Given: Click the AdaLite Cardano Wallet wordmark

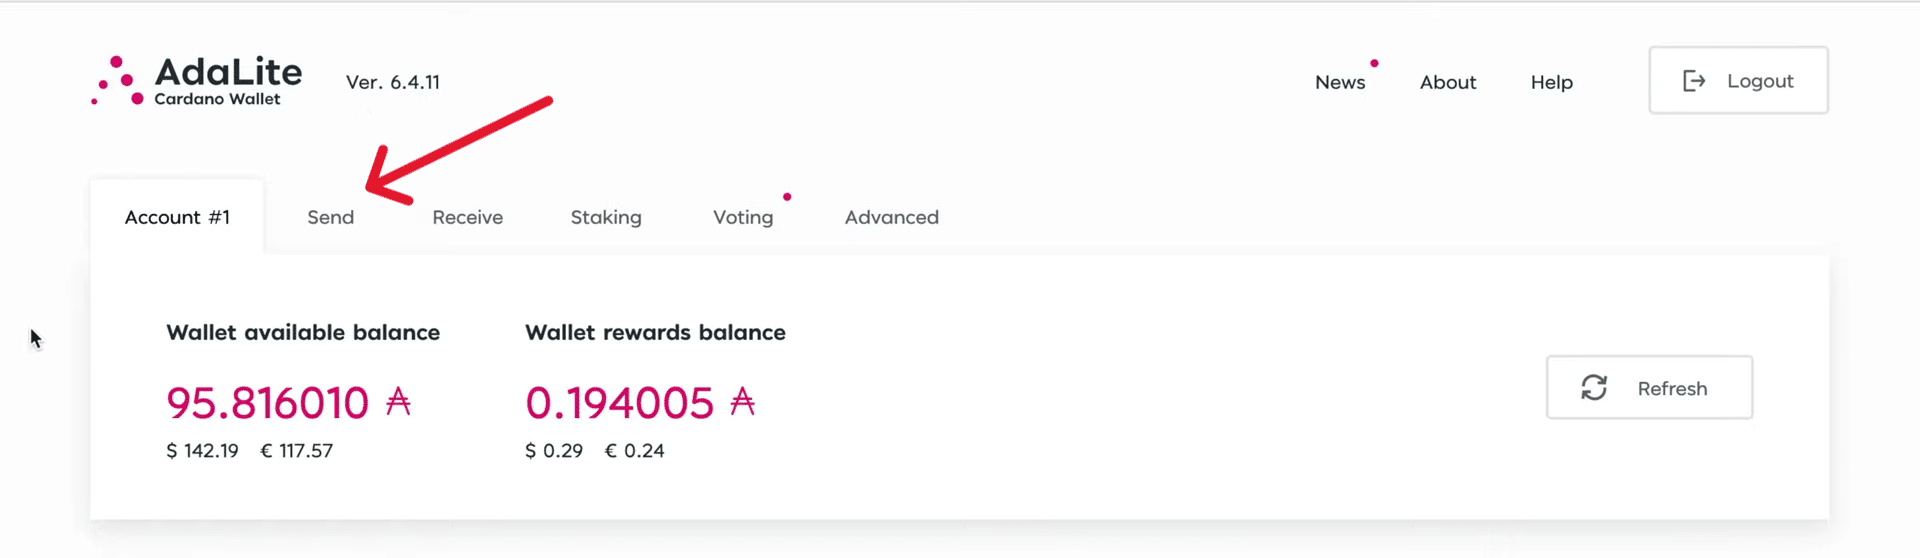Looking at the screenshot, I should [x=228, y=80].
